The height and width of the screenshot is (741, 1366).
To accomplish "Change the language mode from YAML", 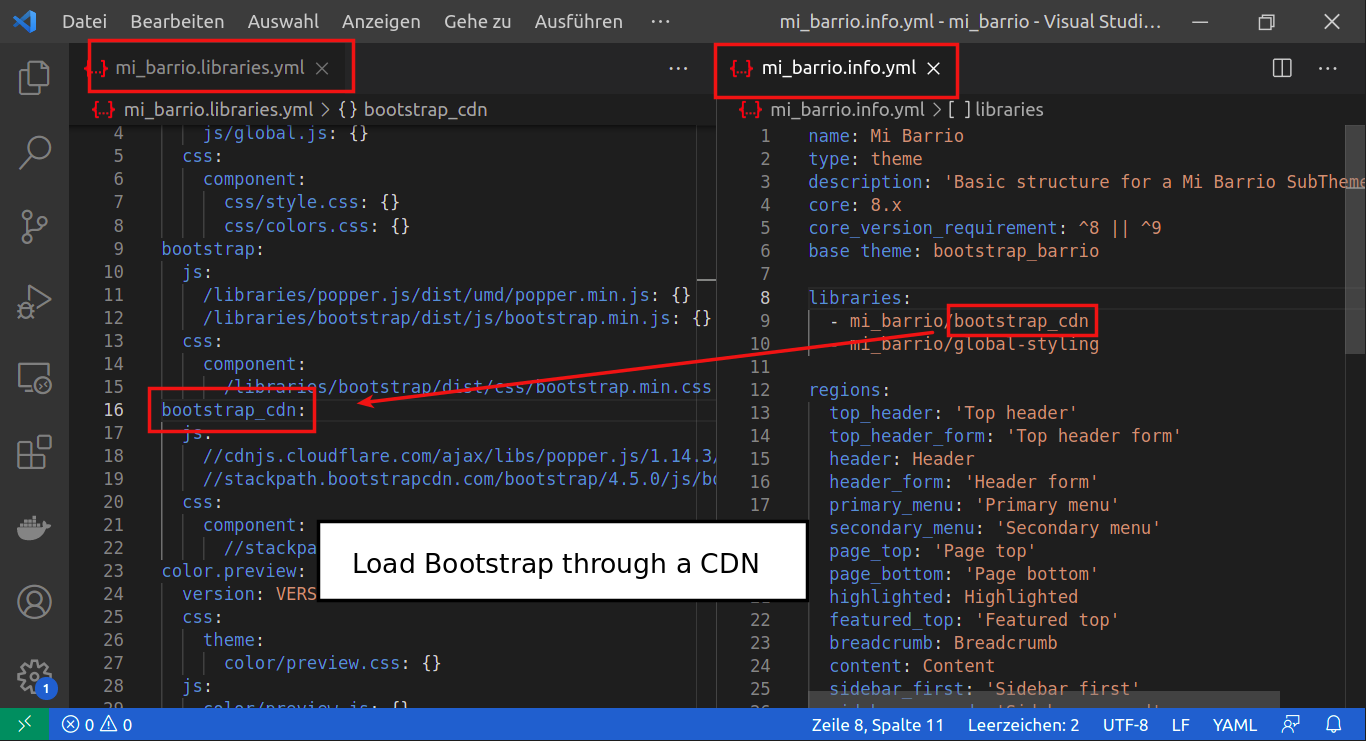I will (1235, 724).
